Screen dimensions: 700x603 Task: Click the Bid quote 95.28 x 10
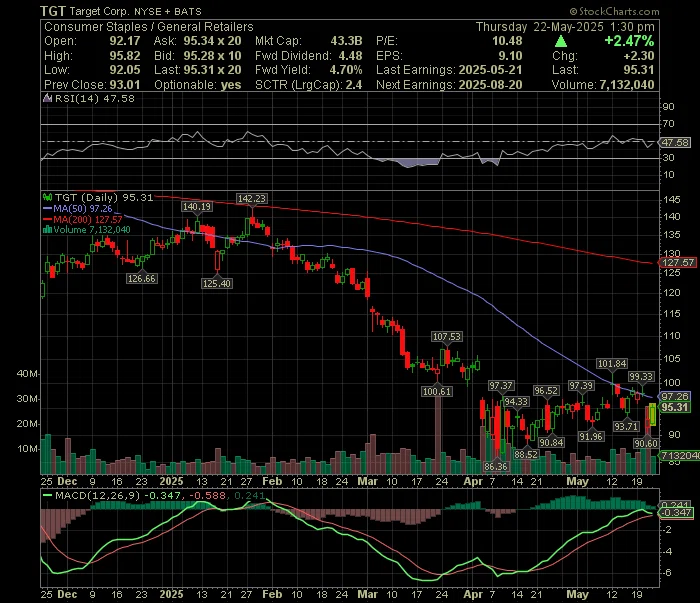212,56
